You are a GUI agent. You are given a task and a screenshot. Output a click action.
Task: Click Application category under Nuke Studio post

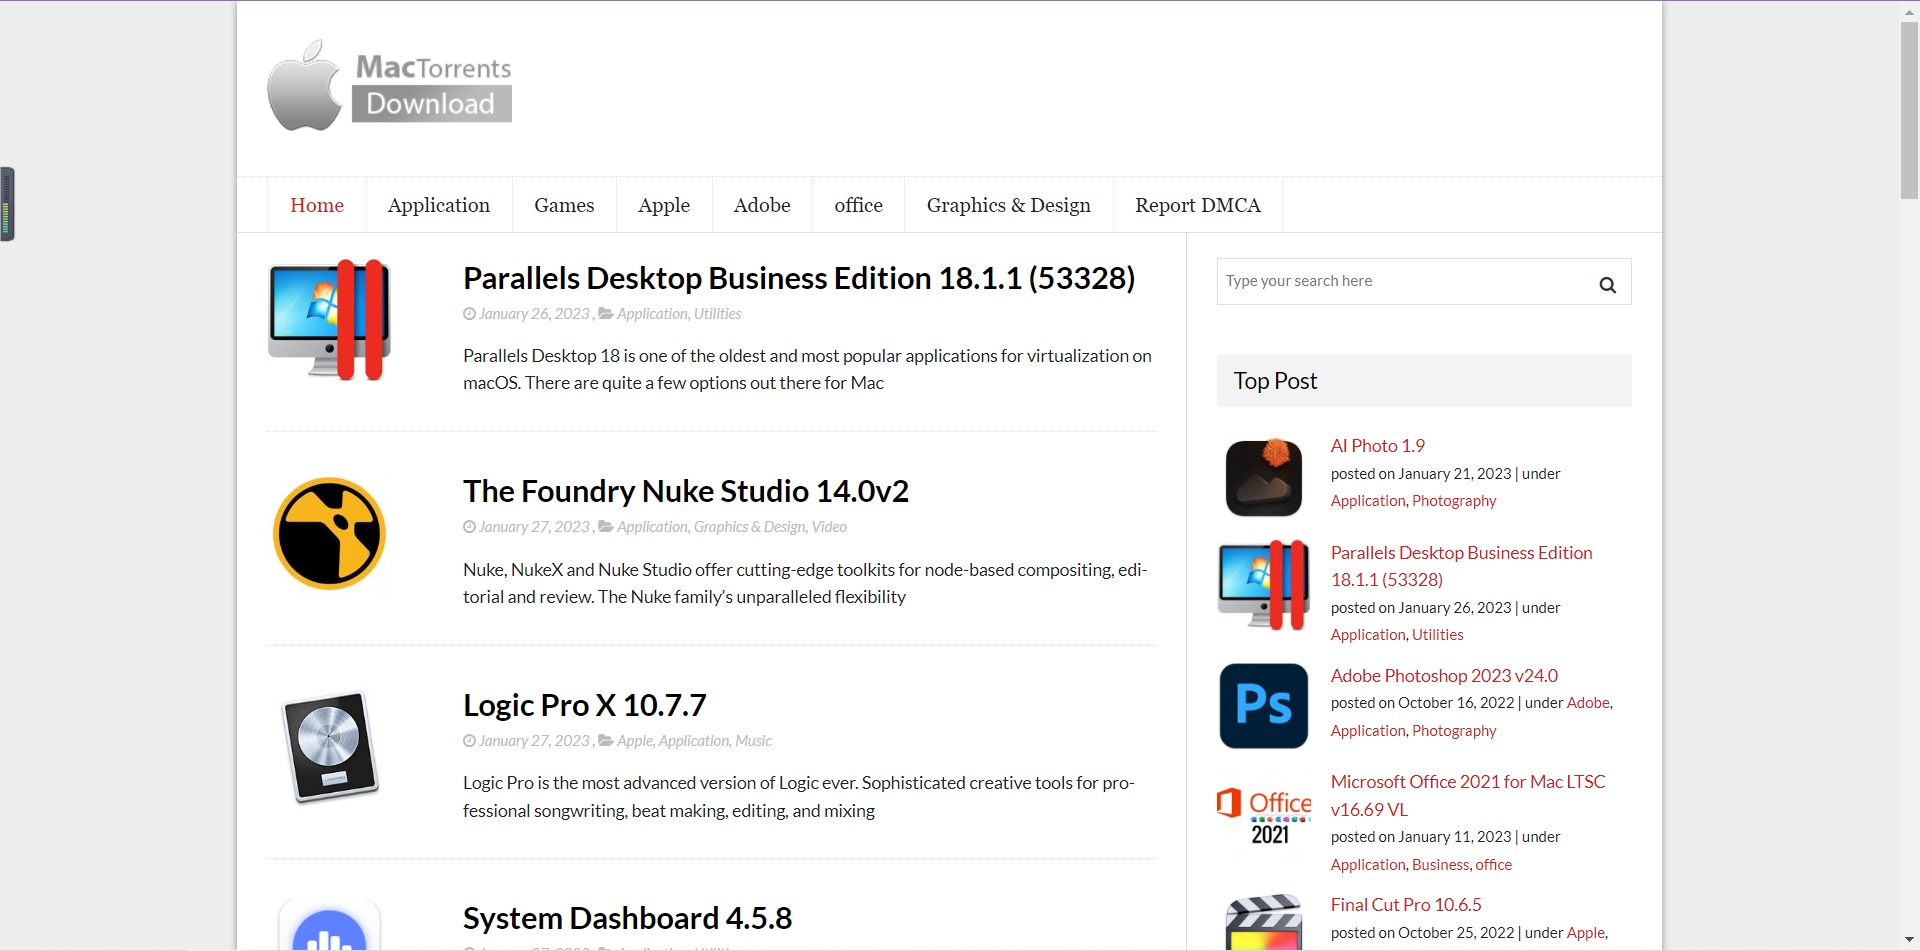point(652,527)
